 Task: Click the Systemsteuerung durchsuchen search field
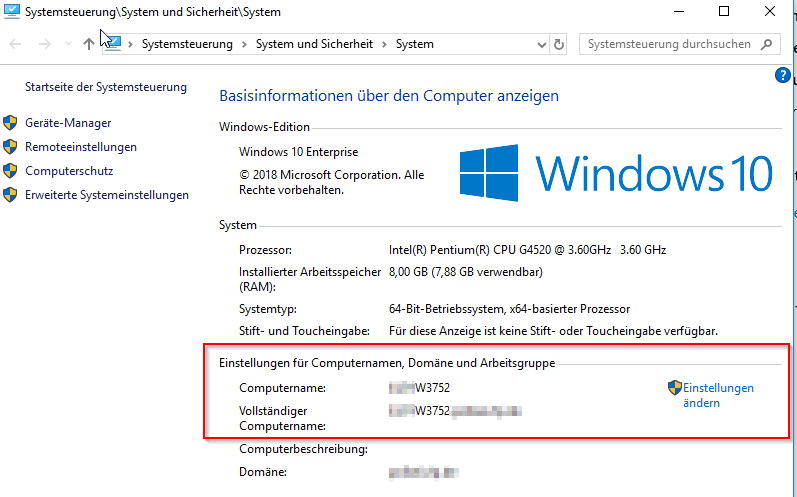(668, 44)
